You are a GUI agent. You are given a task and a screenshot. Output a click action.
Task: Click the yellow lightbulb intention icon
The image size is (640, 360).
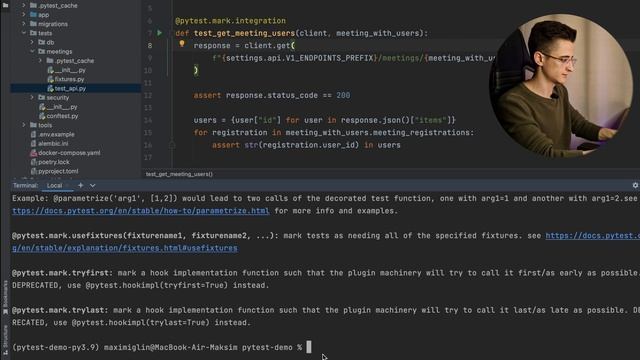click(x=182, y=44)
